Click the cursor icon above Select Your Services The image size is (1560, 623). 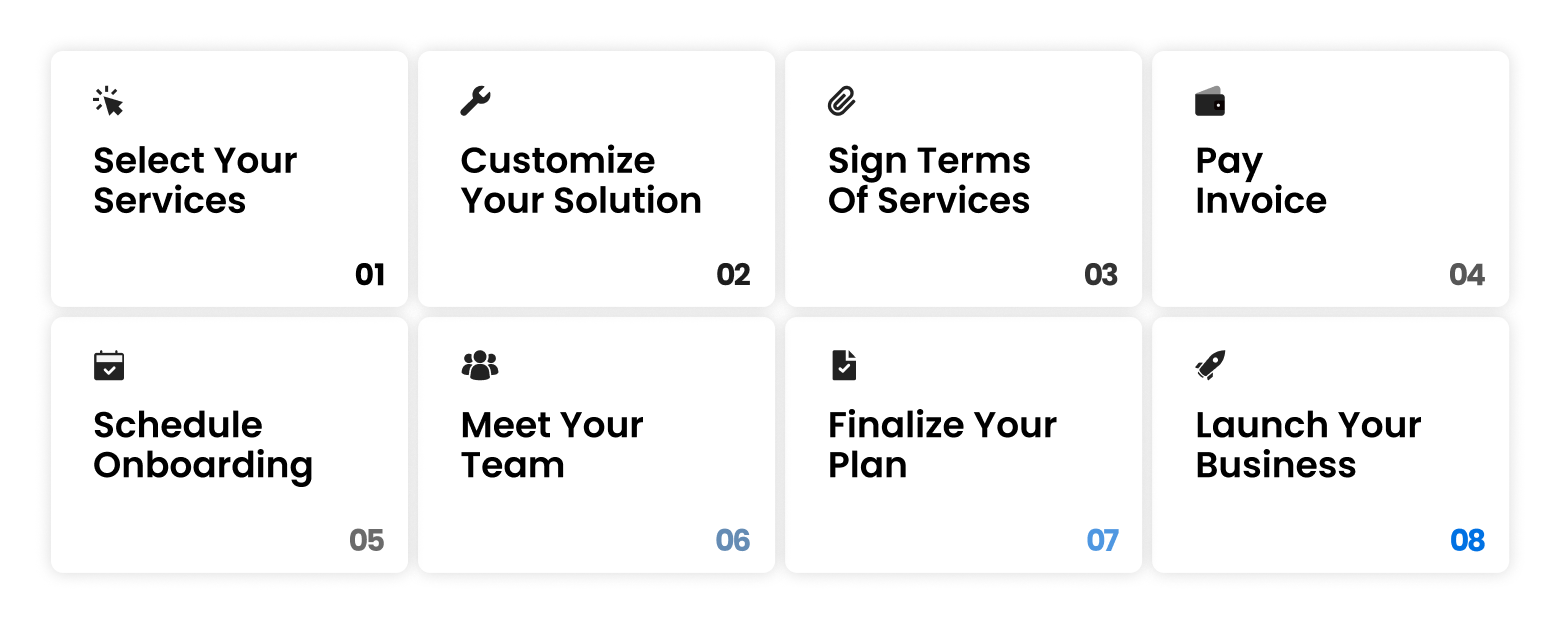(108, 101)
